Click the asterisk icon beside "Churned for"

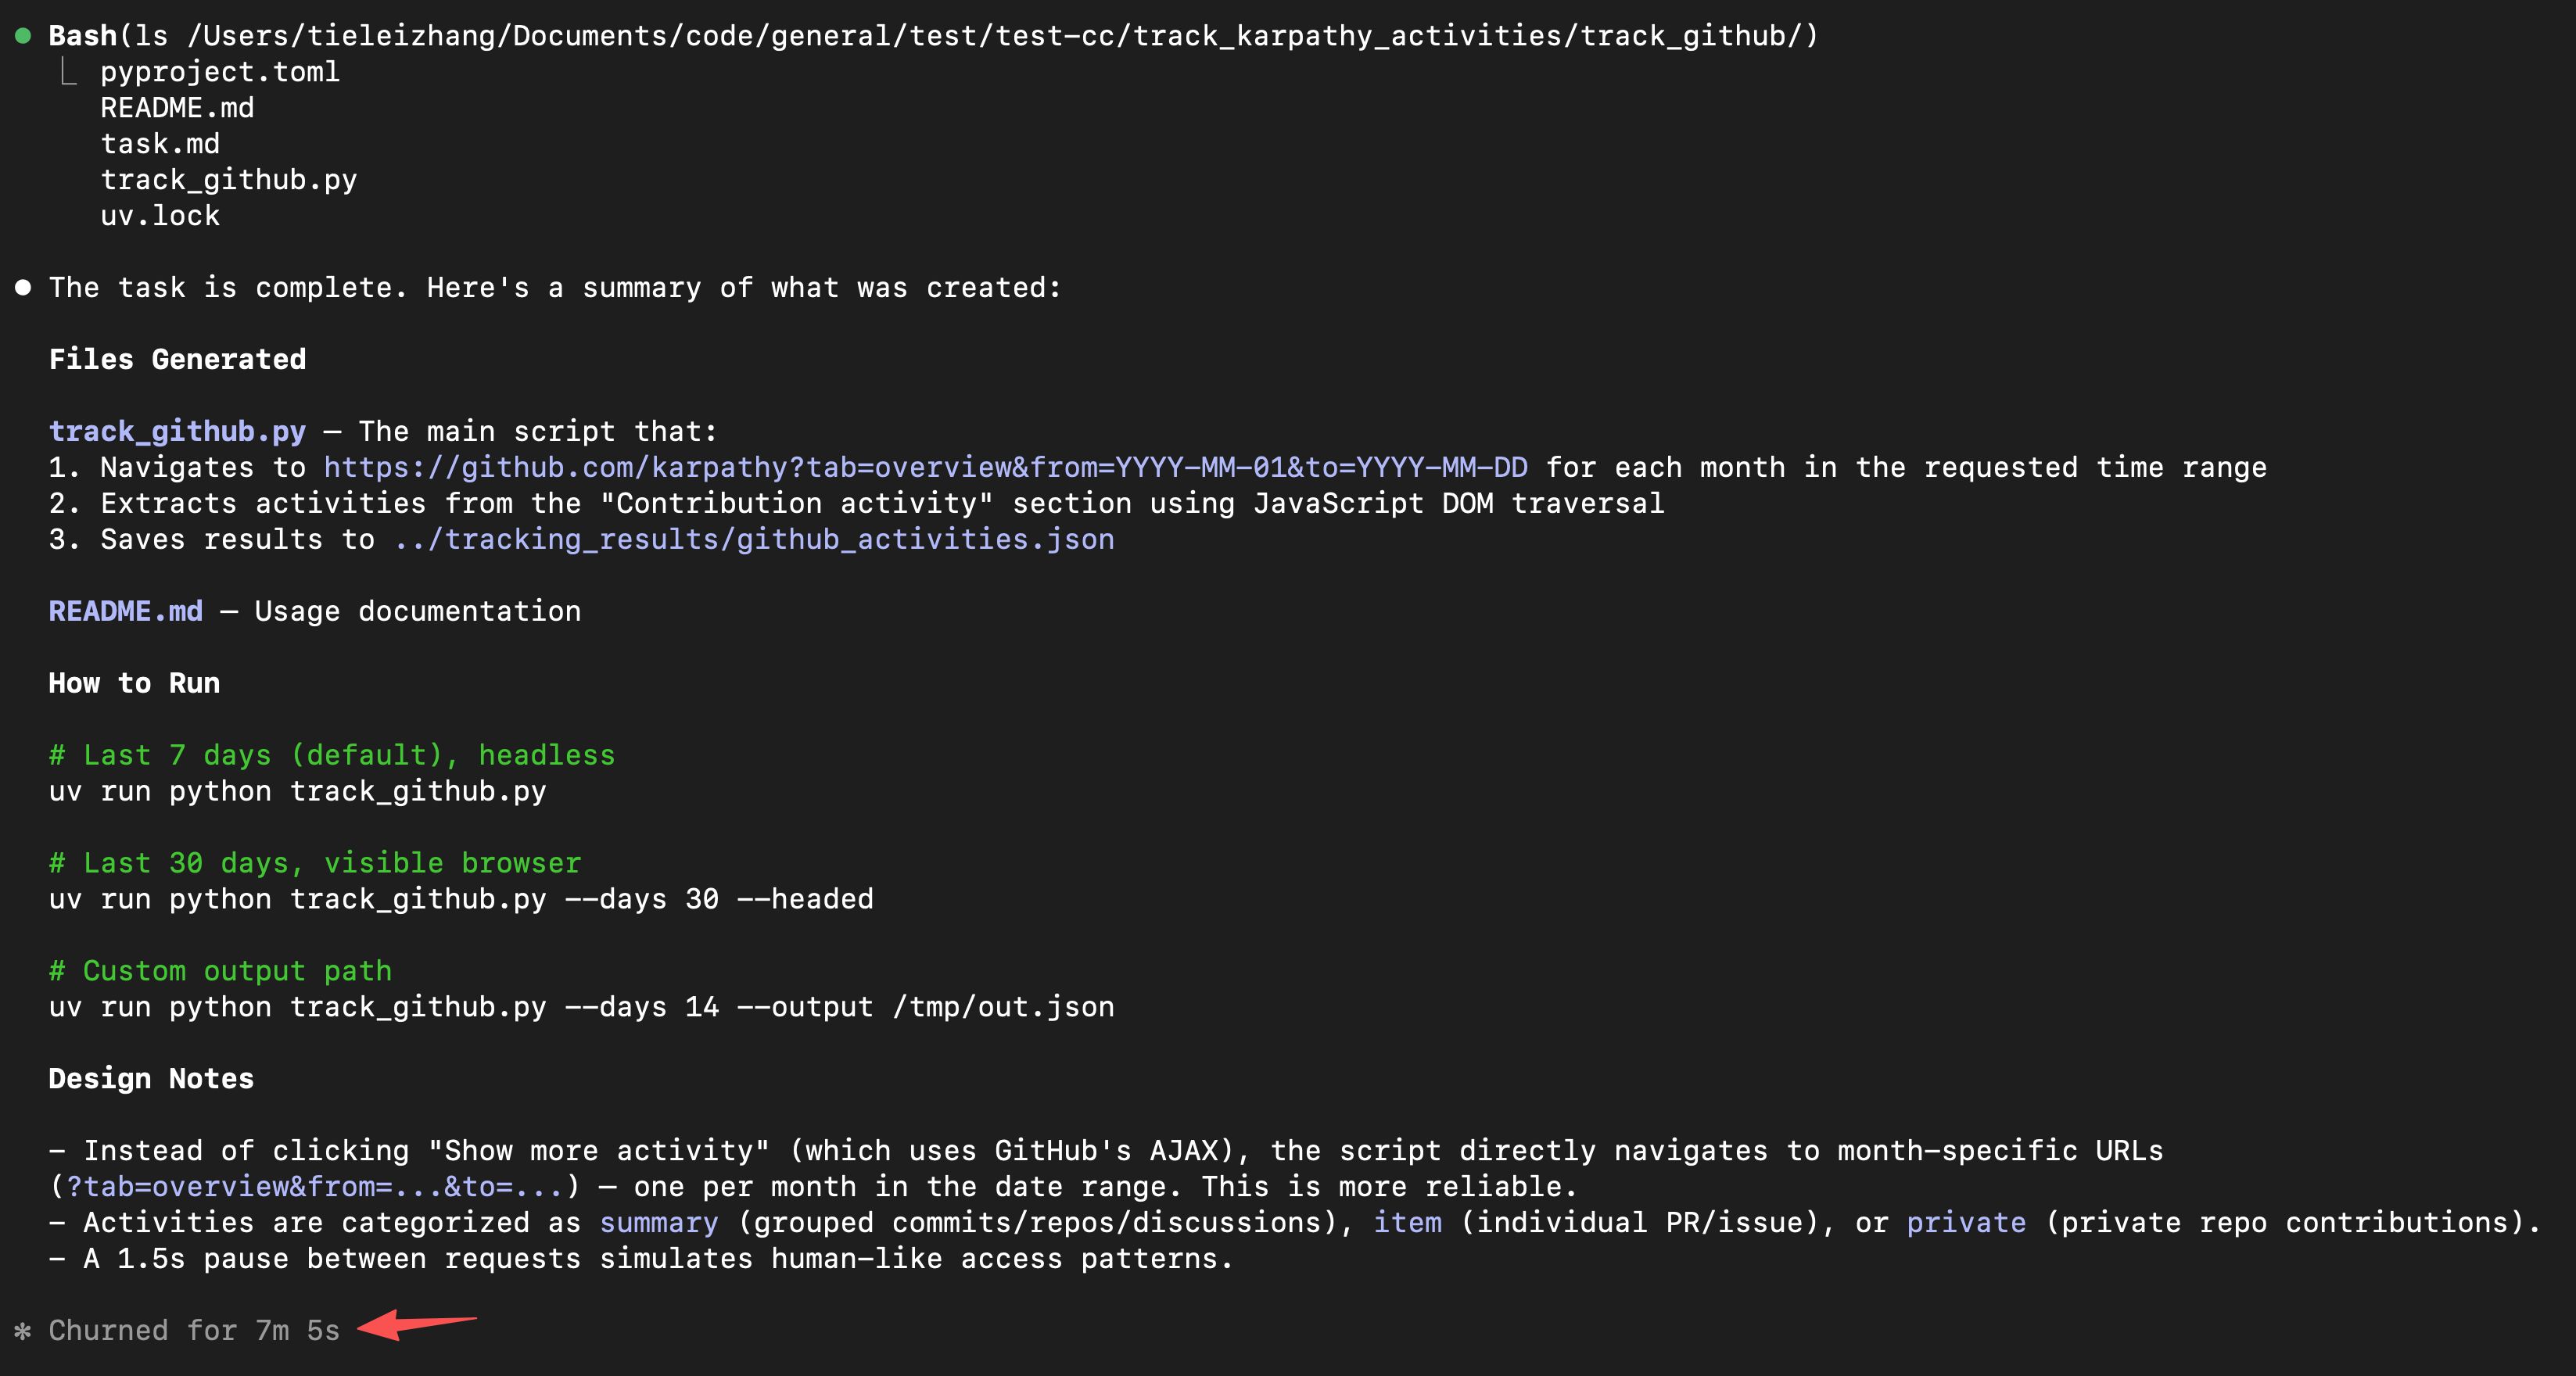(23, 1331)
